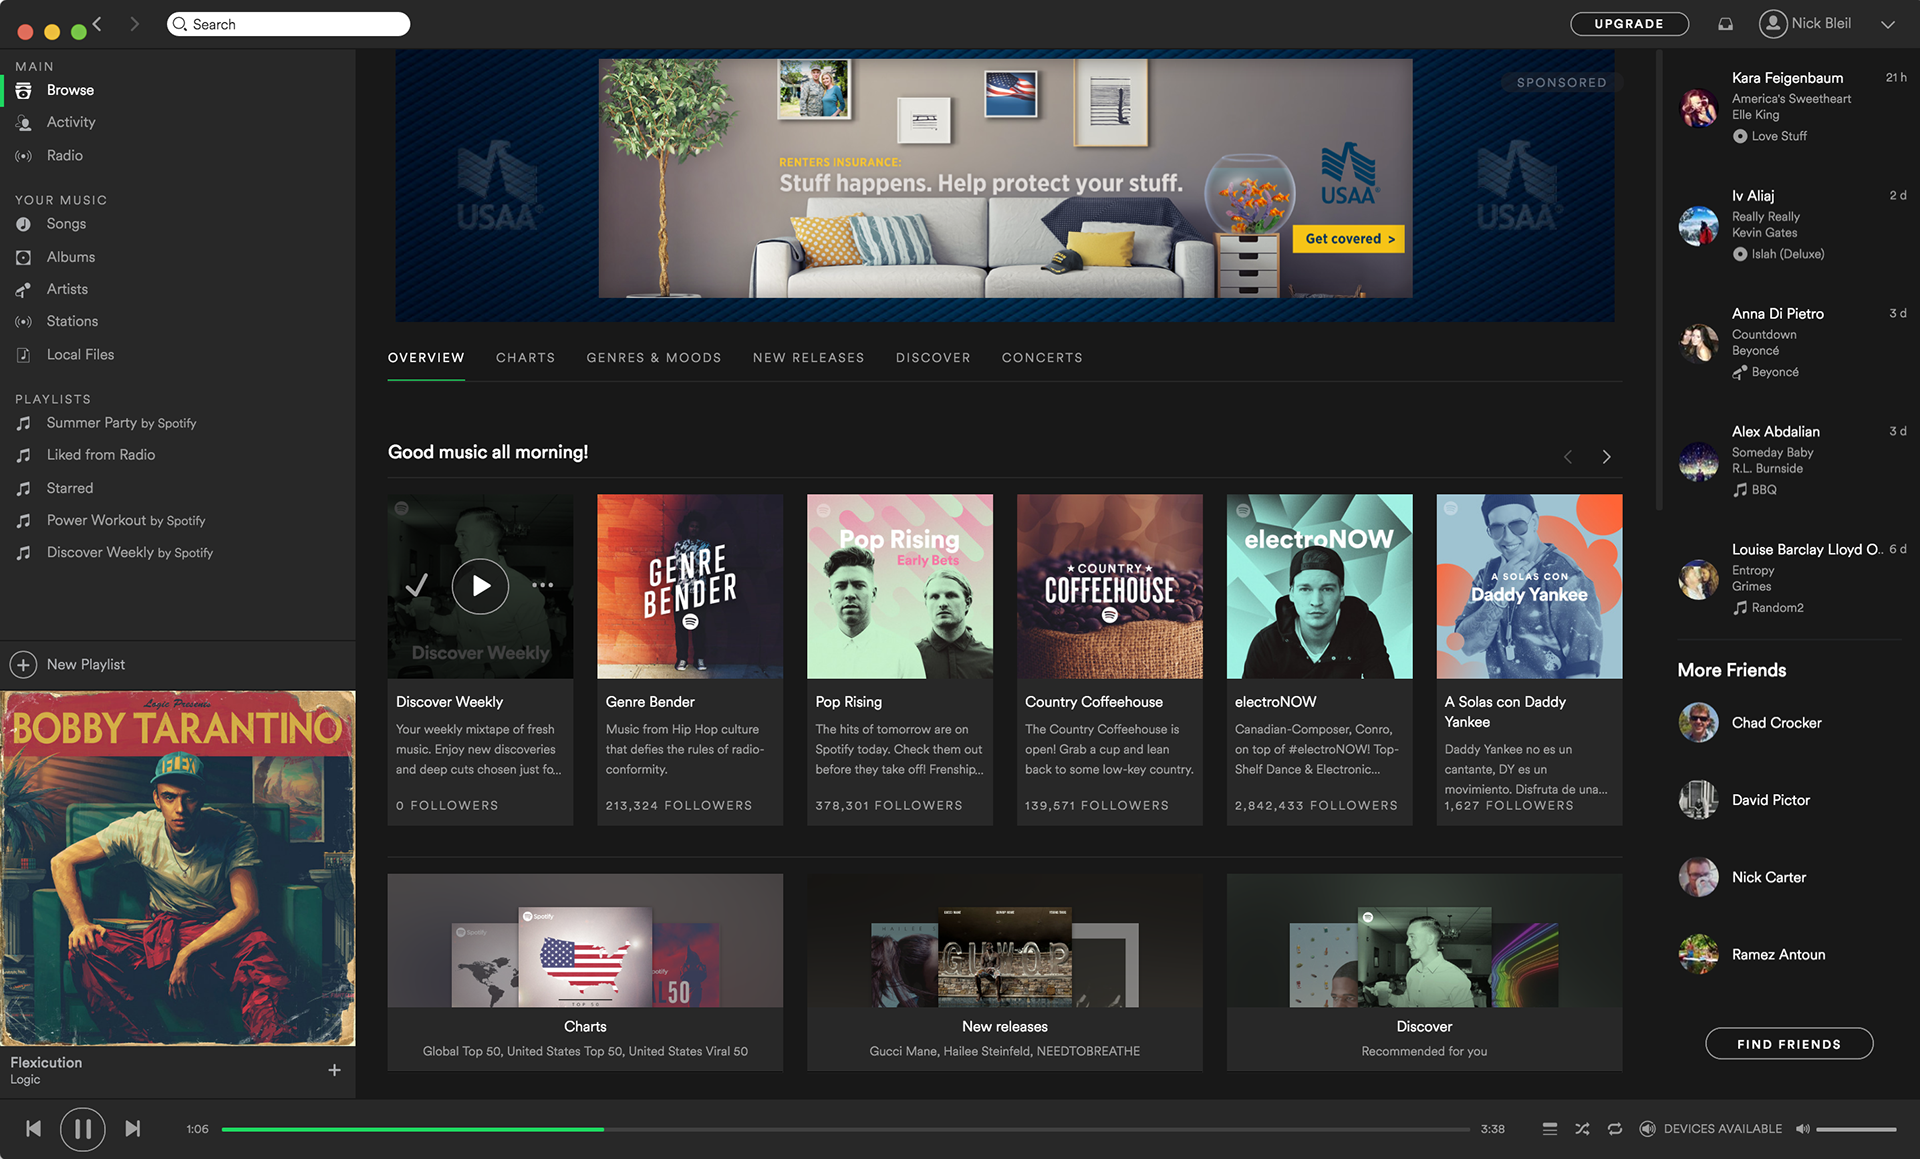Click the New Playlist plus icon
1920x1159 pixels.
(x=23, y=665)
